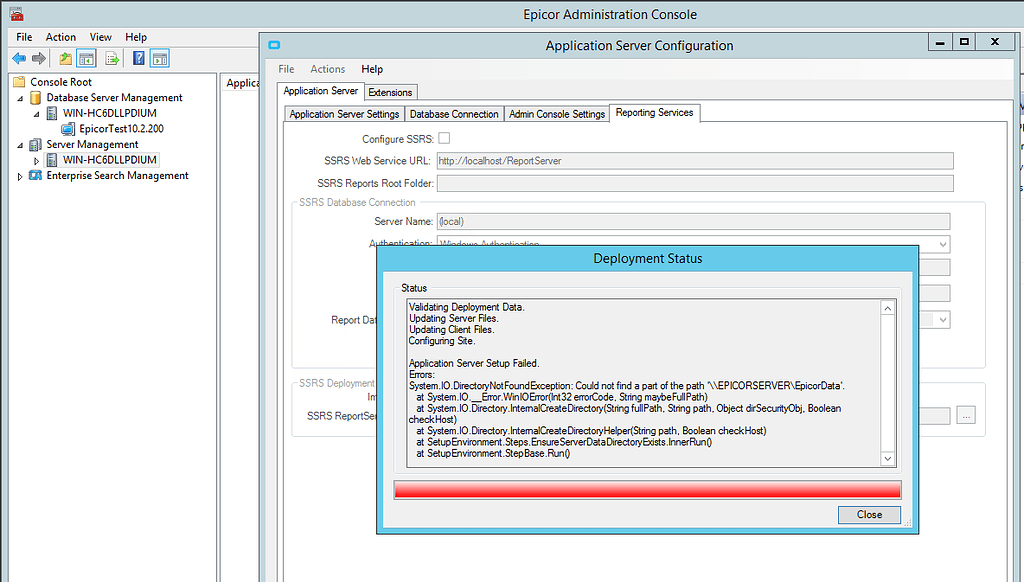Click the browse ellipsis button
The height and width of the screenshot is (582, 1024).
click(965, 416)
